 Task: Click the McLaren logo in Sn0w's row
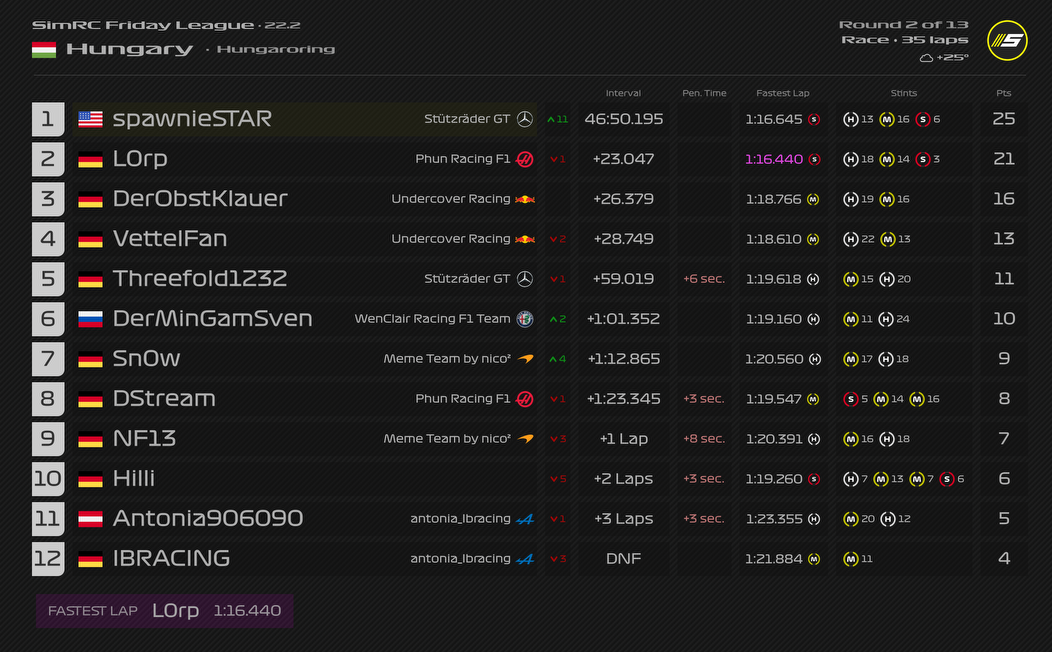point(525,359)
